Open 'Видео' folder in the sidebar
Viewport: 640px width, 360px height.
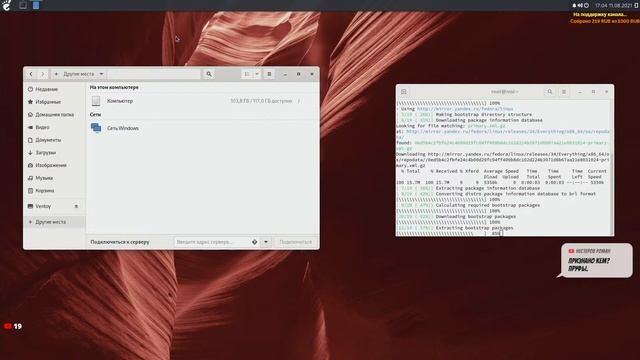(x=54, y=127)
